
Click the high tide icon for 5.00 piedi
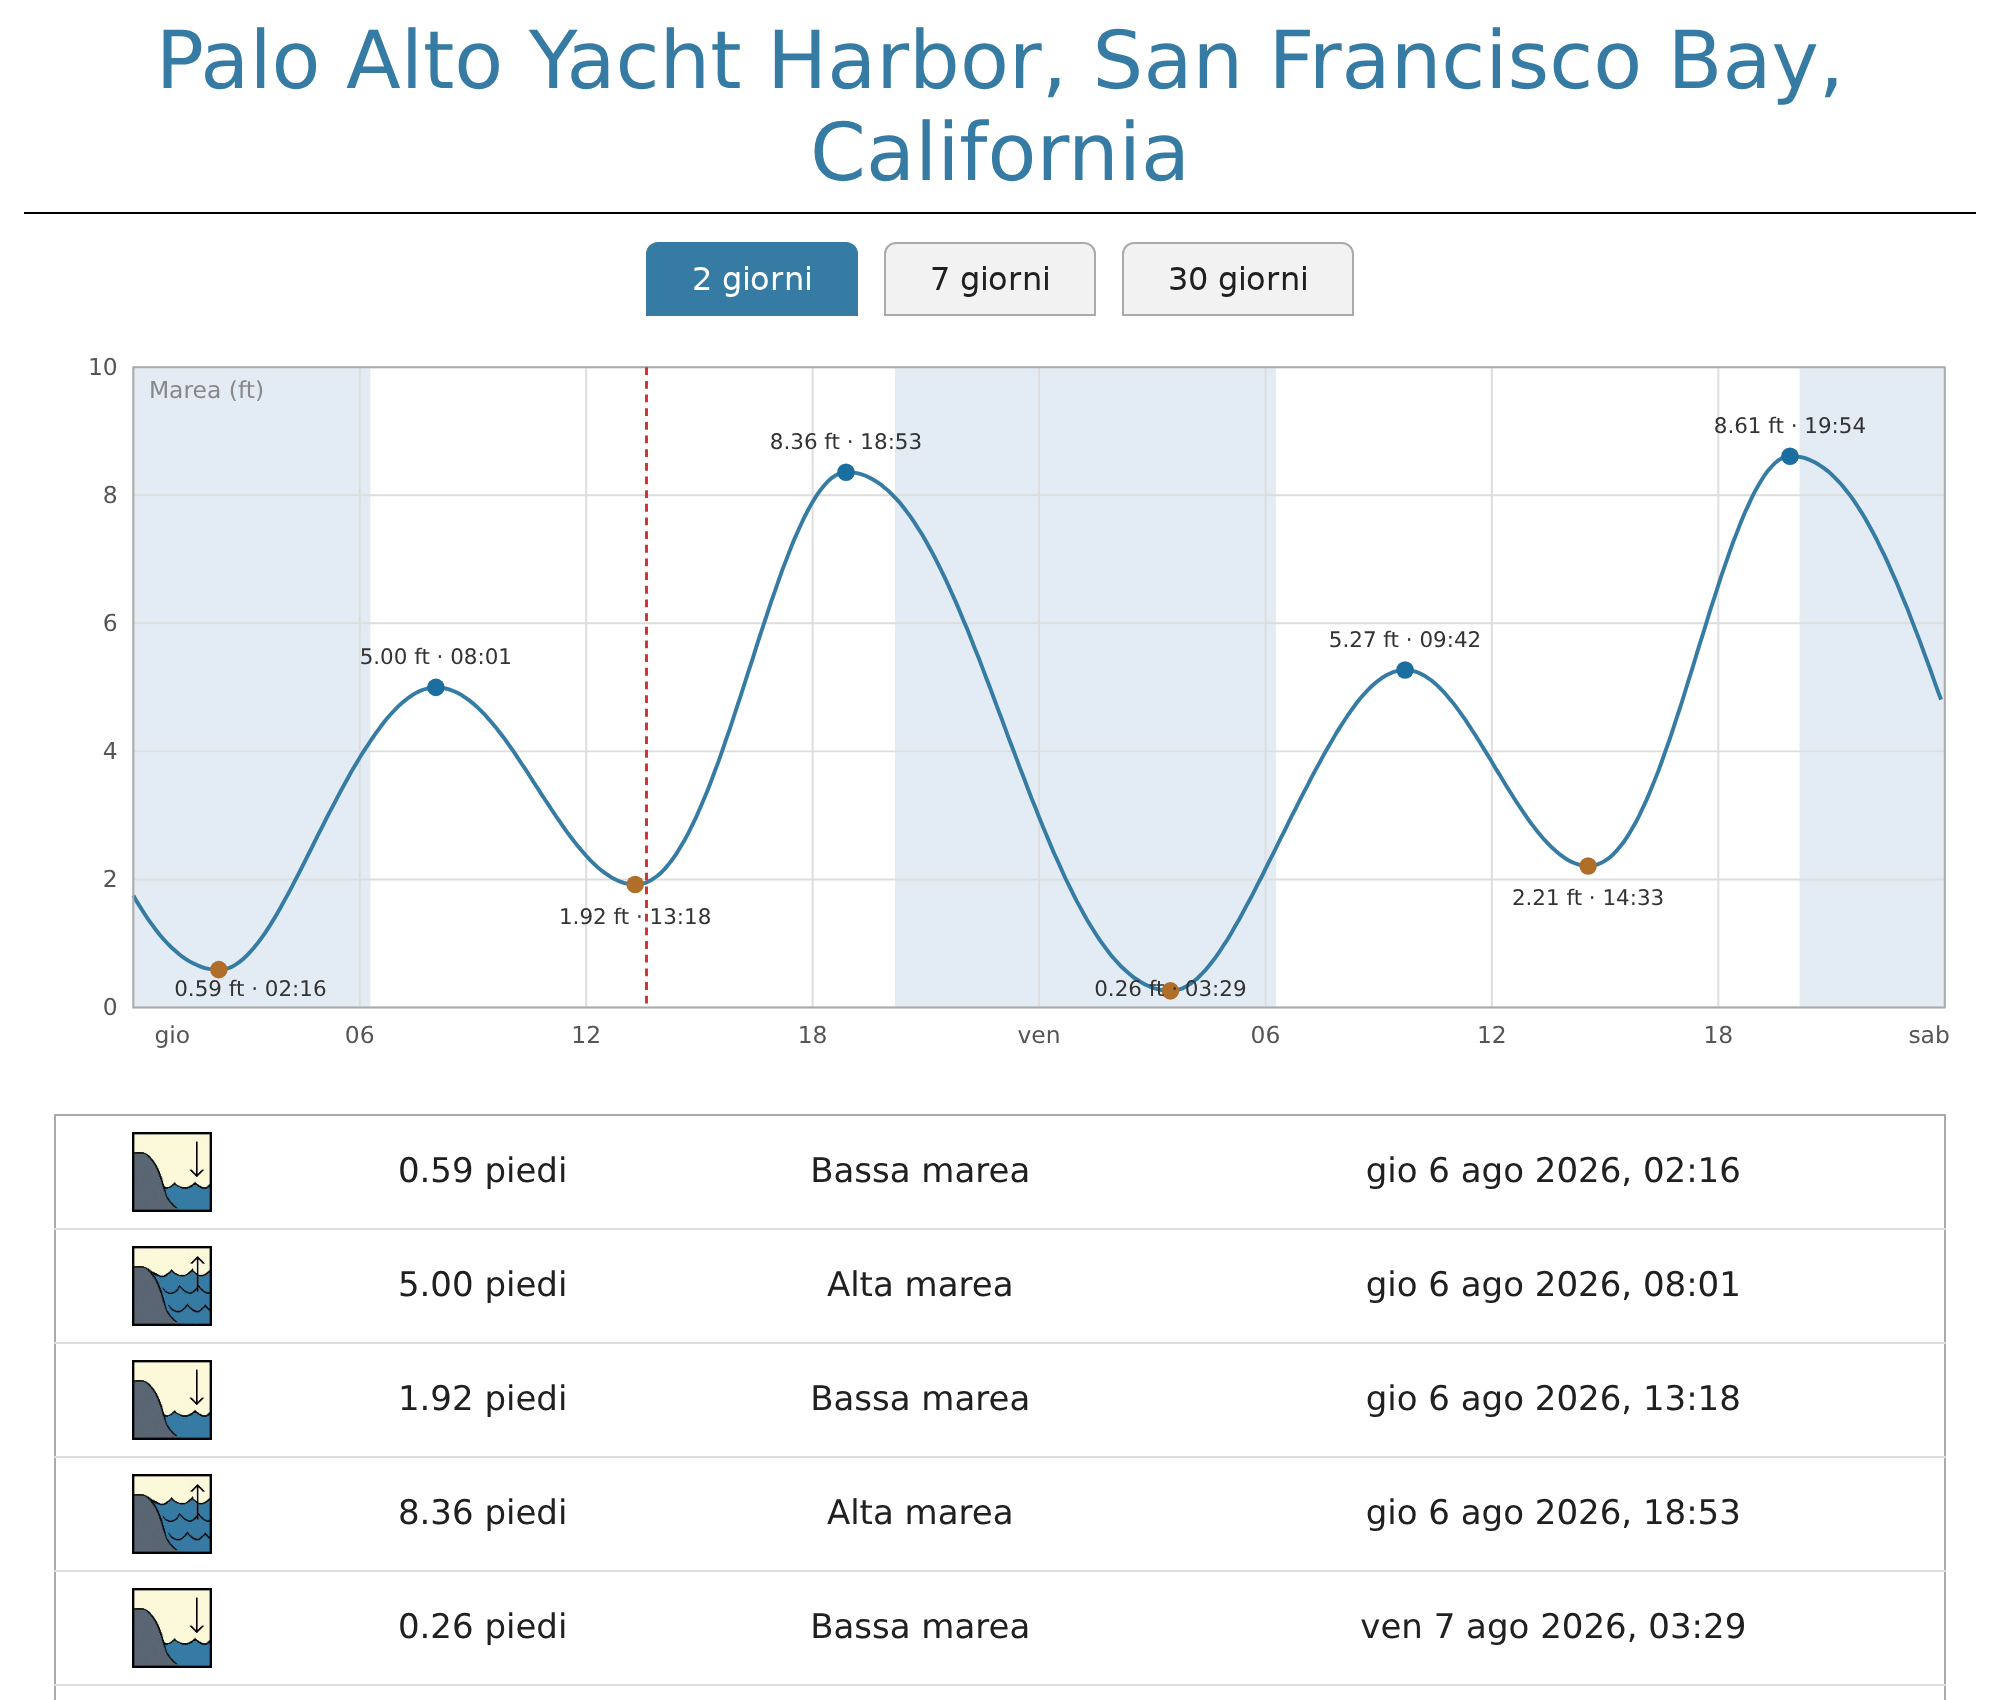[172, 1286]
